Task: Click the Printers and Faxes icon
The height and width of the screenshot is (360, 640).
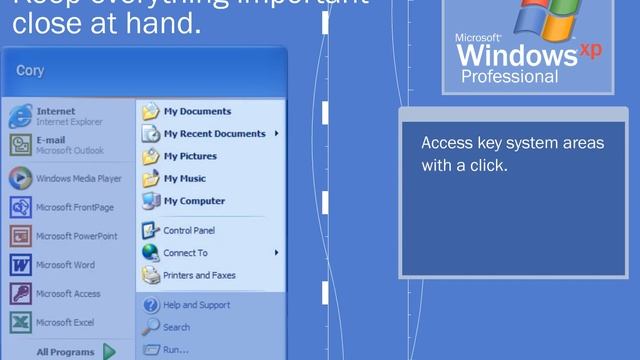Action: click(x=150, y=275)
